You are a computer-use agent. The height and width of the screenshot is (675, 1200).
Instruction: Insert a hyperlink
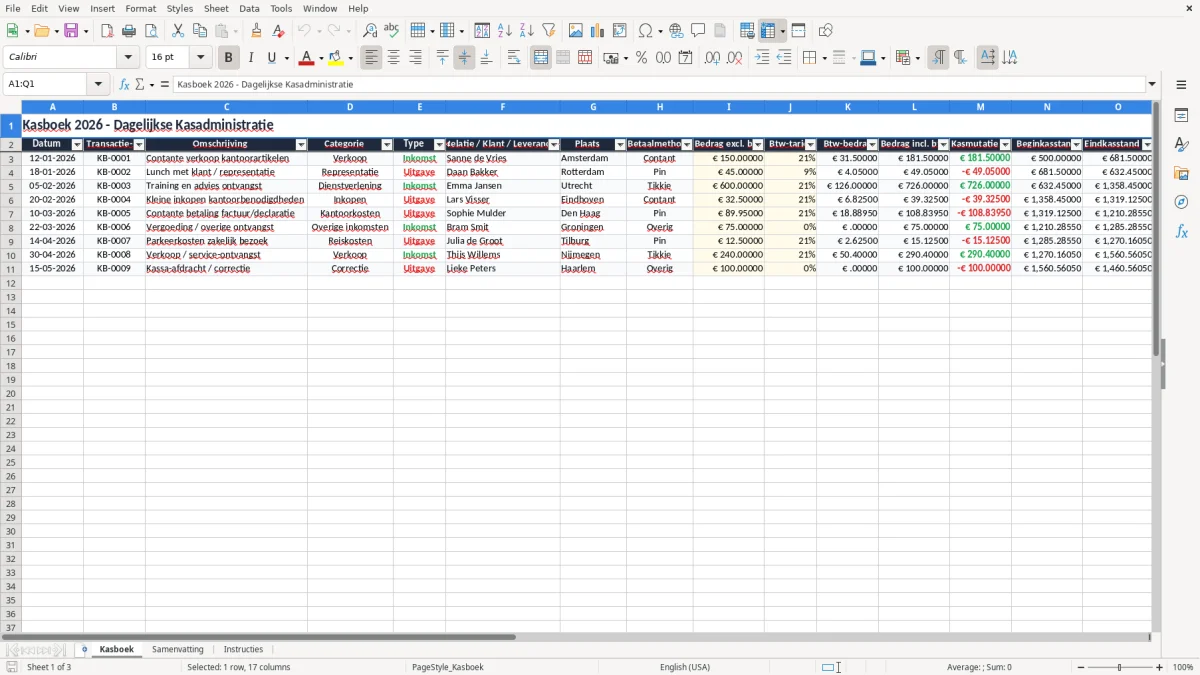[x=677, y=31]
